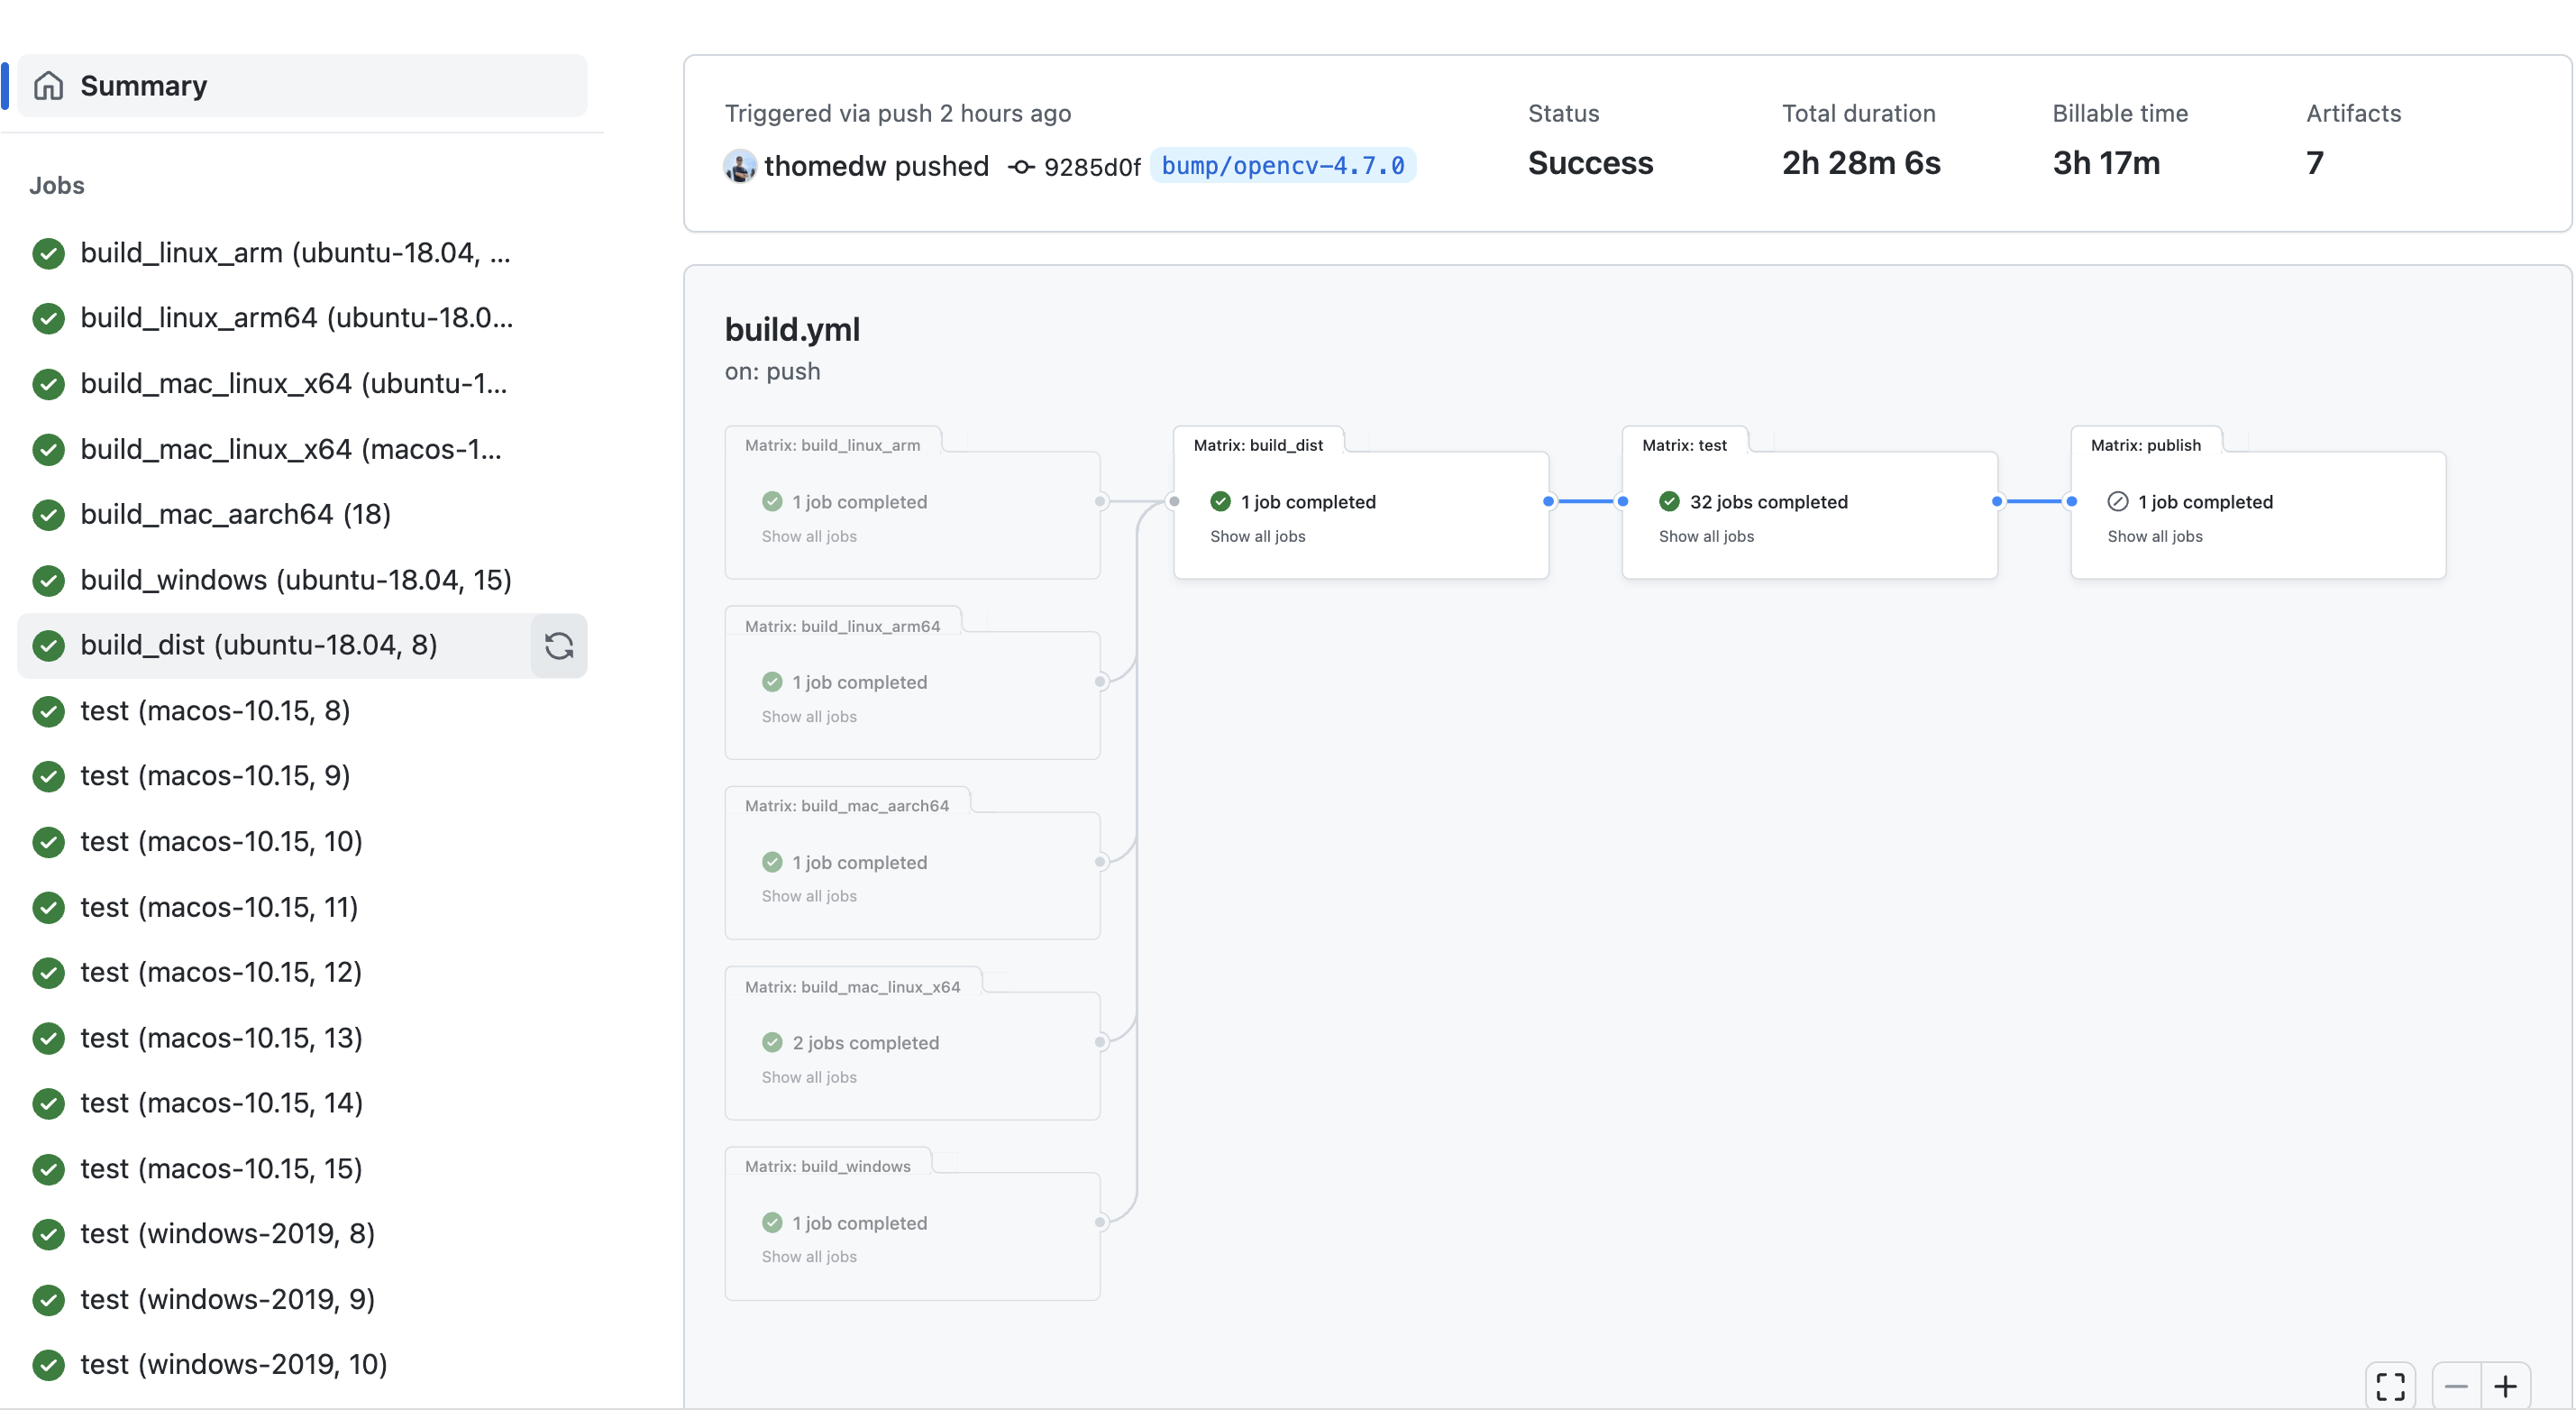Expand Show all jobs under test matrix
This screenshot has width=2576, height=1419.
1705,537
